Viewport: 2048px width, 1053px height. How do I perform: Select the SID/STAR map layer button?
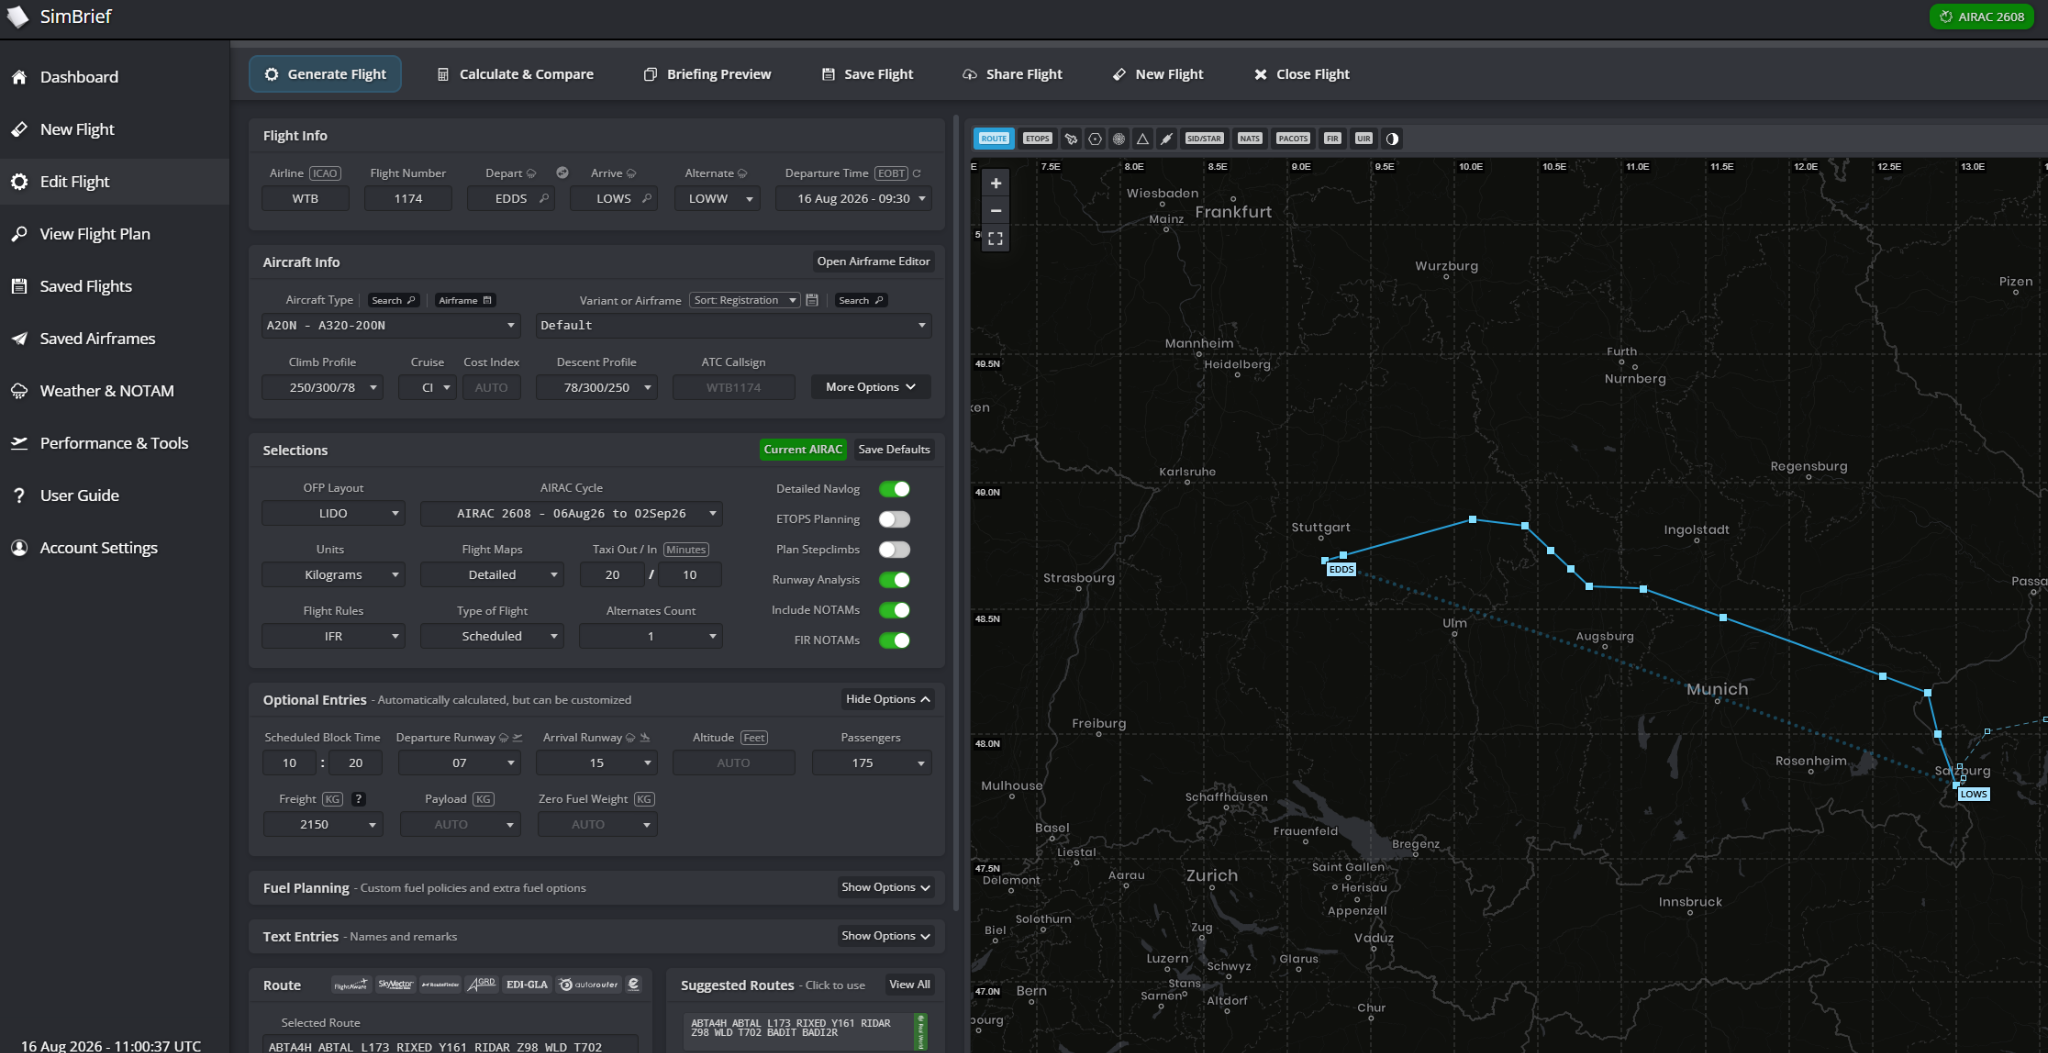(x=1204, y=139)
